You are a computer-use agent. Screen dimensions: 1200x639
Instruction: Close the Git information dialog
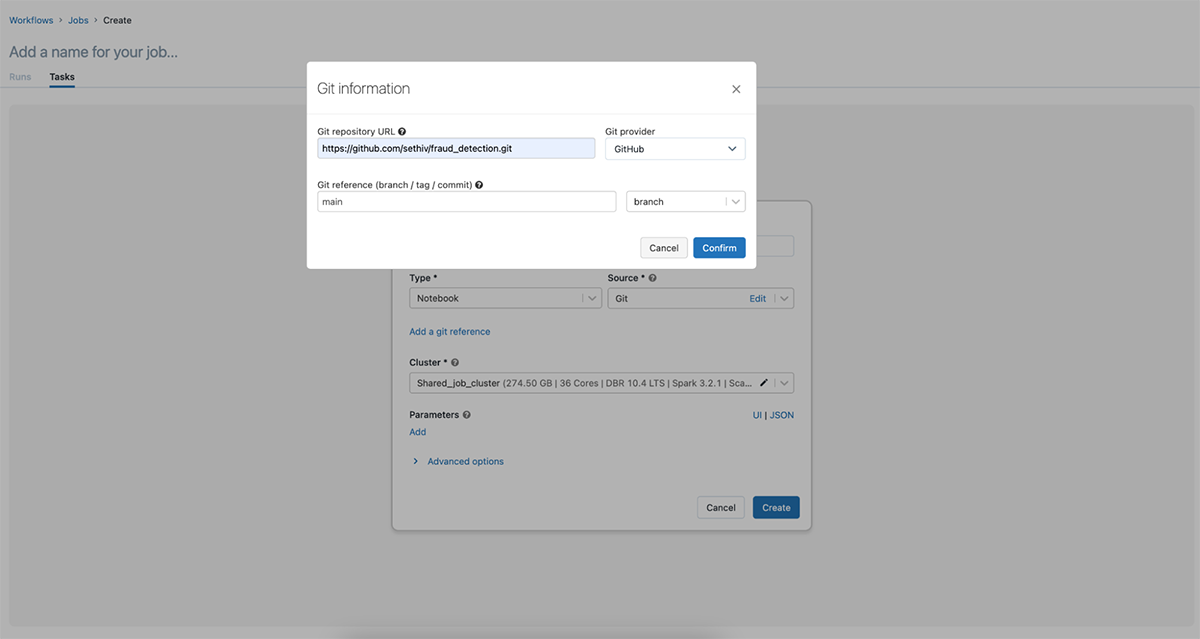[736, 89]
